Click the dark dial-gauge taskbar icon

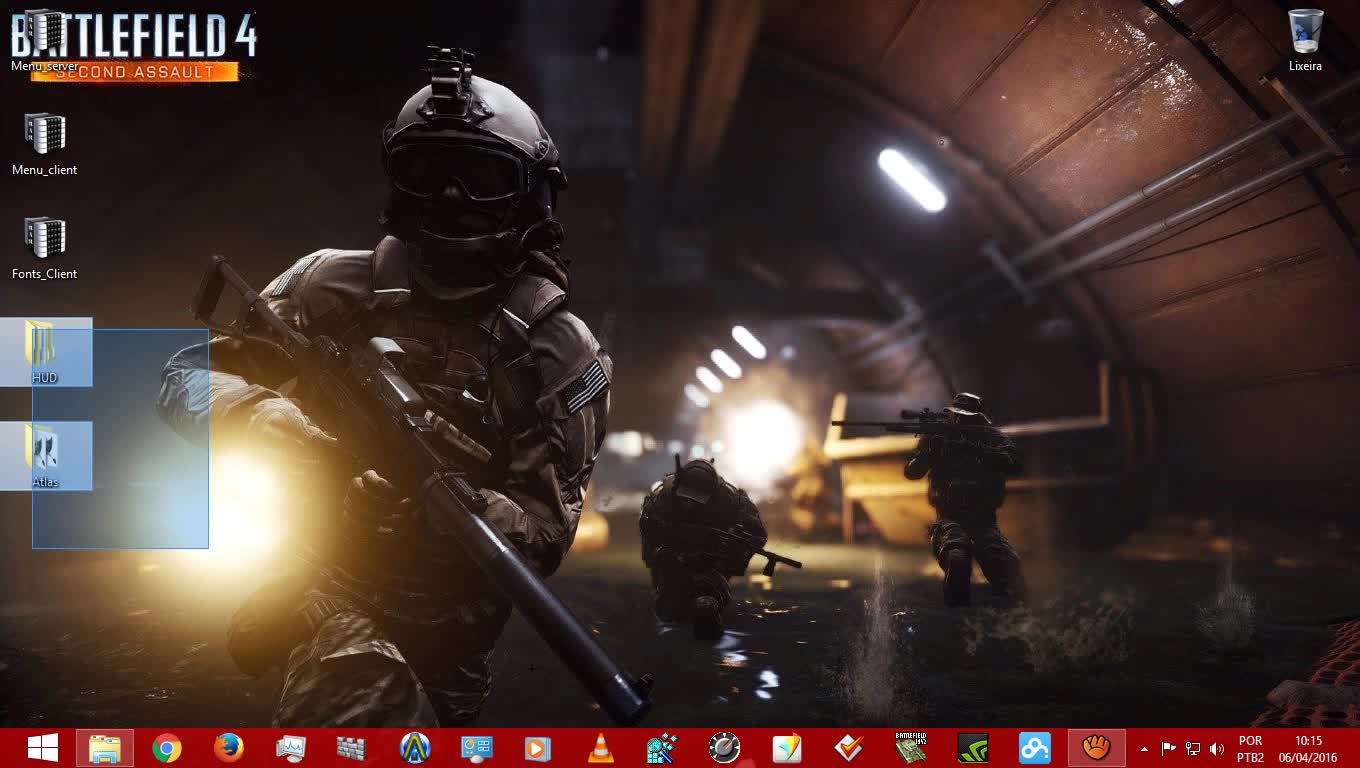pyautogui.click(x=723, y=747)
